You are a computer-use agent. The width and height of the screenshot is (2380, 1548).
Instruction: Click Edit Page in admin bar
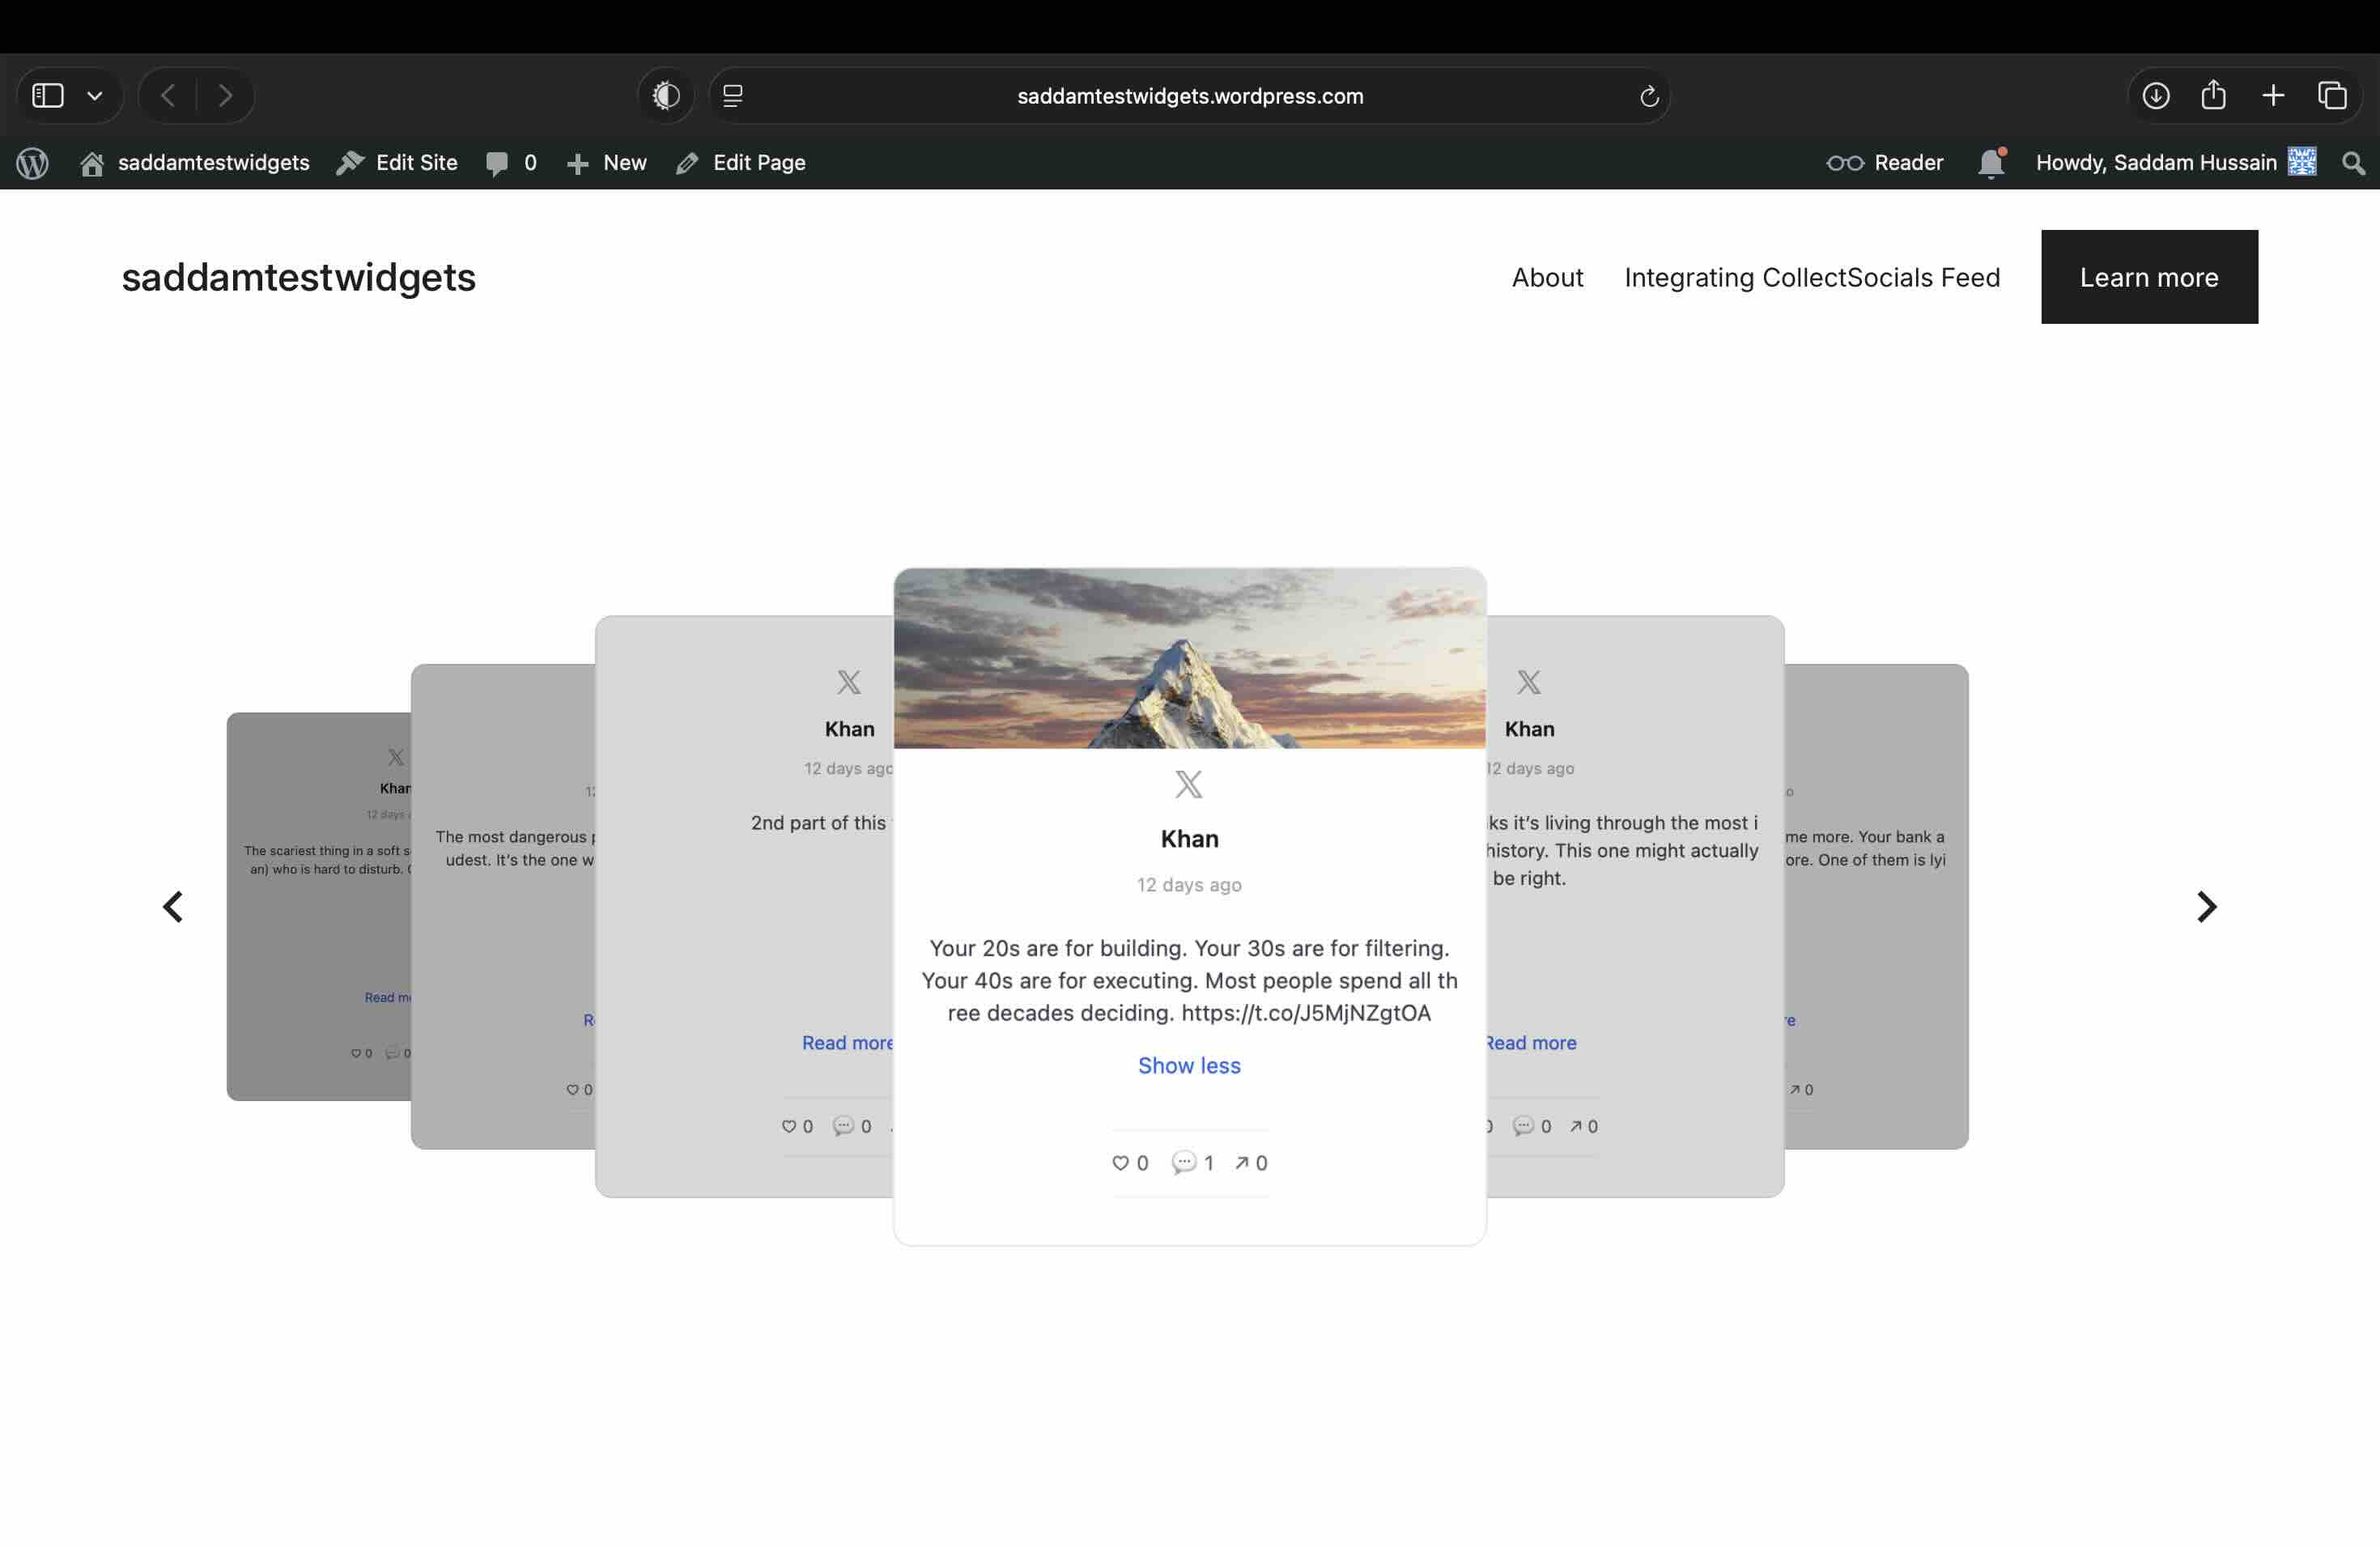pos(741,163)
